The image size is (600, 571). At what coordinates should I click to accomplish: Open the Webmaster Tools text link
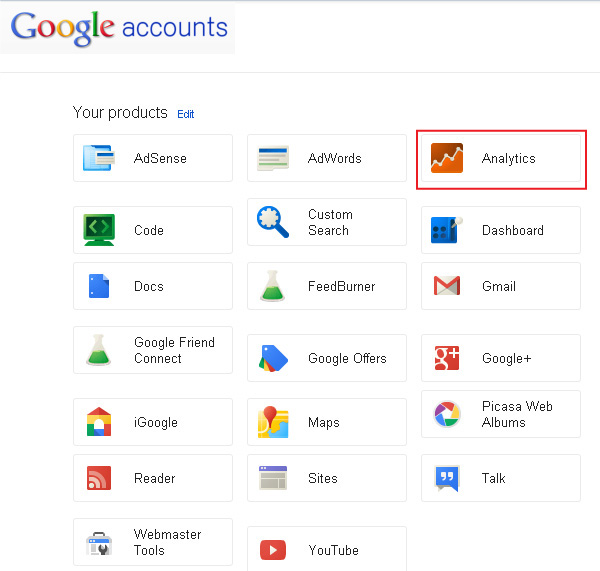click(167, 542)
